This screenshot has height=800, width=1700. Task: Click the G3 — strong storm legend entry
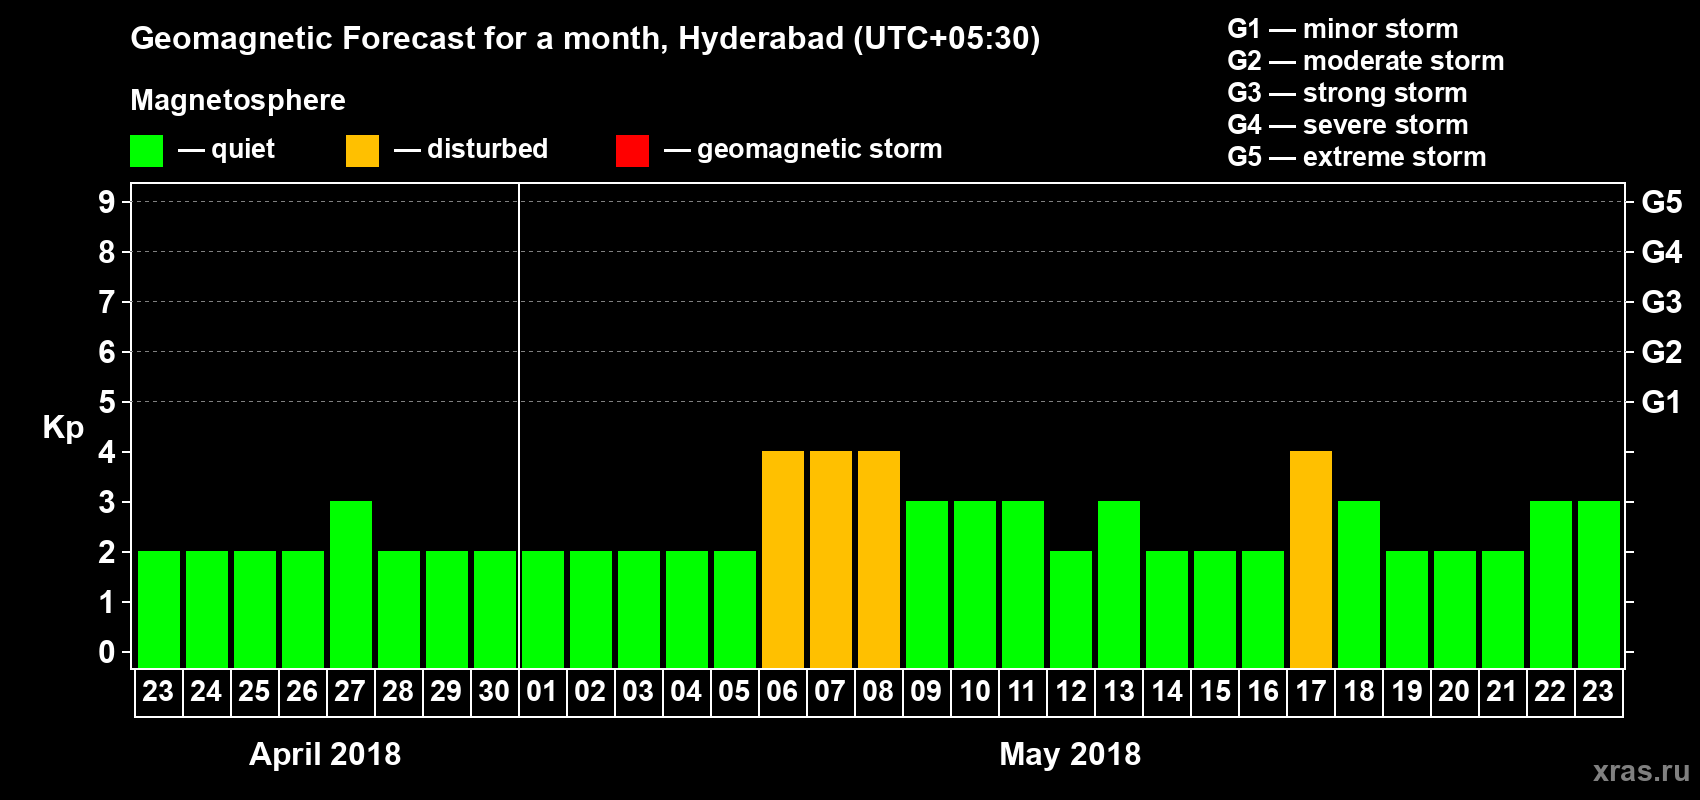[1347, 93]
